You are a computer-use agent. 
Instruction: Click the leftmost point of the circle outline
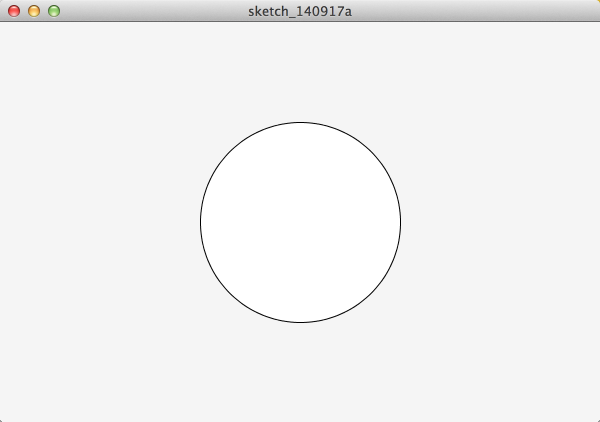(201, 222)
